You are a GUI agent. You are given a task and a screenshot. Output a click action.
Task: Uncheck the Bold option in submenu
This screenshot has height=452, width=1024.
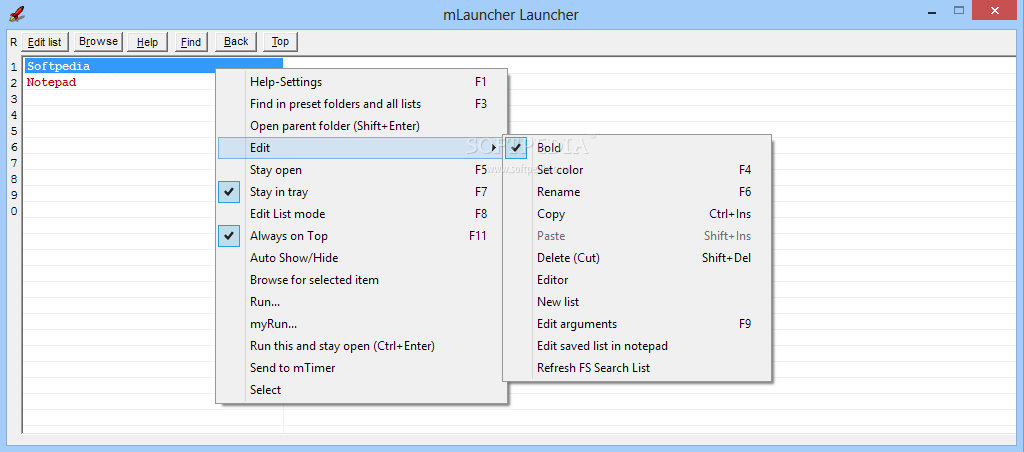coord(637,148)
